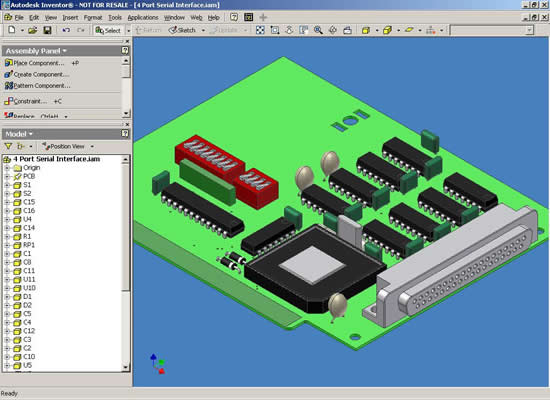Close the Assembly Panel with X
The width and height of the screenshot is (550, 400).
click(x=127, y=41)
